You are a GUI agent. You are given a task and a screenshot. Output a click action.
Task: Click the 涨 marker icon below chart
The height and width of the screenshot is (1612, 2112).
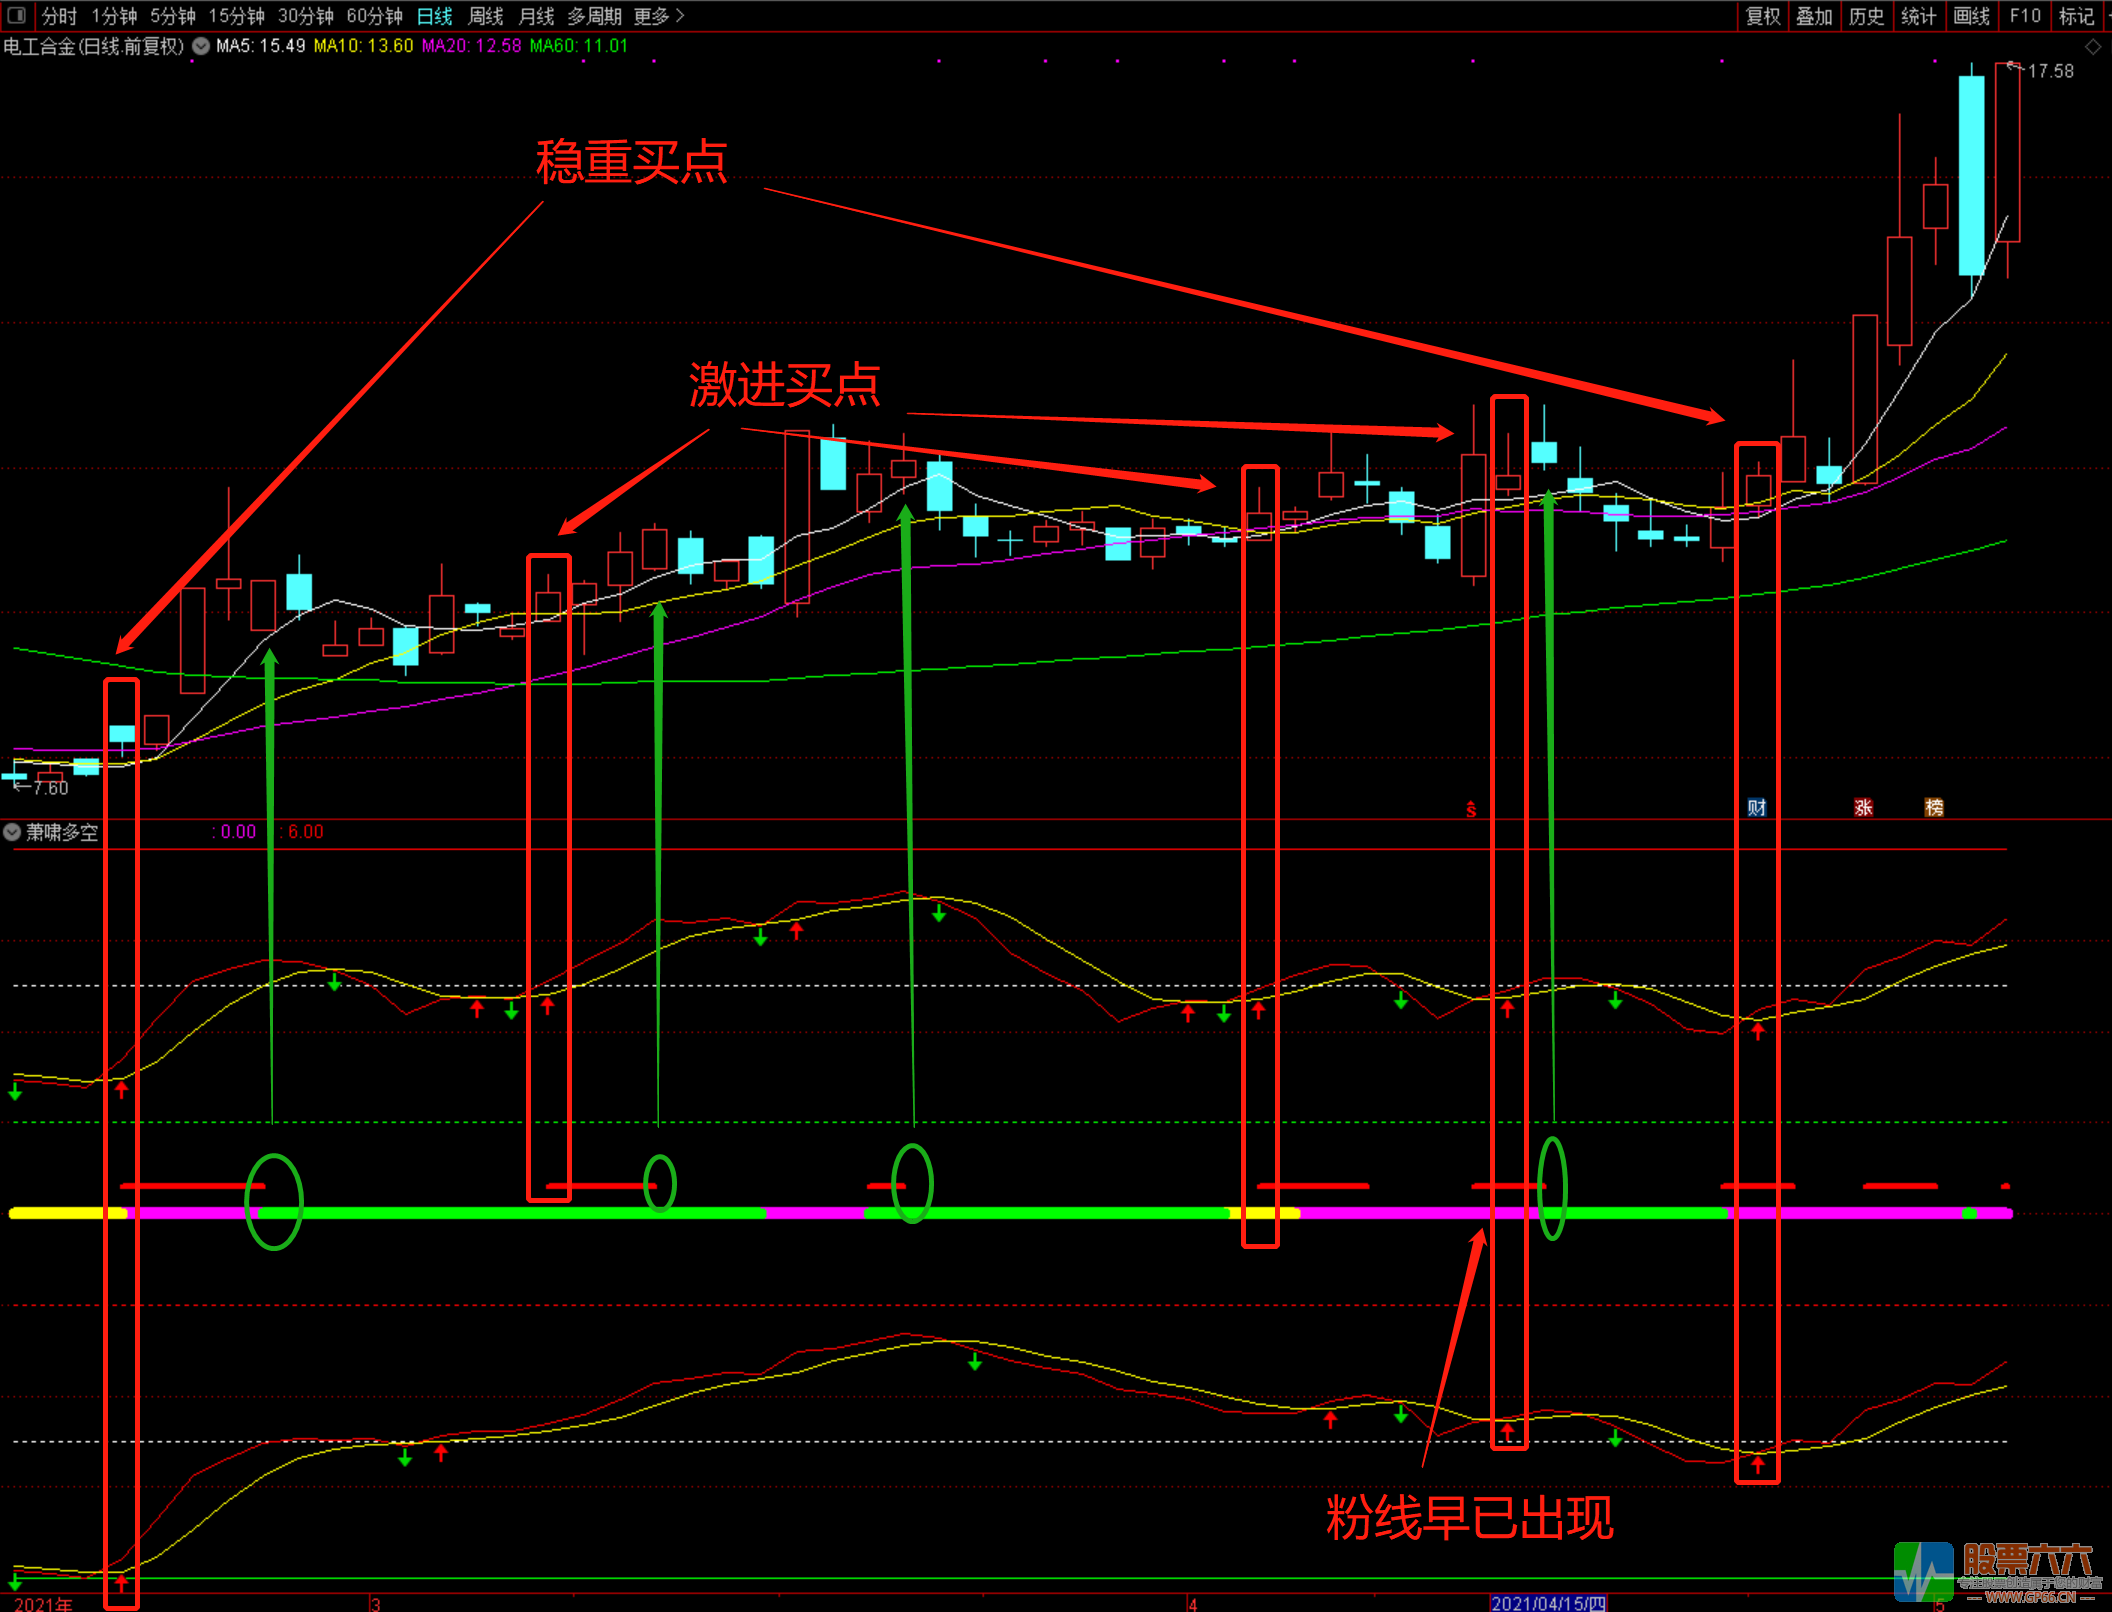[x=1863, y=807]
